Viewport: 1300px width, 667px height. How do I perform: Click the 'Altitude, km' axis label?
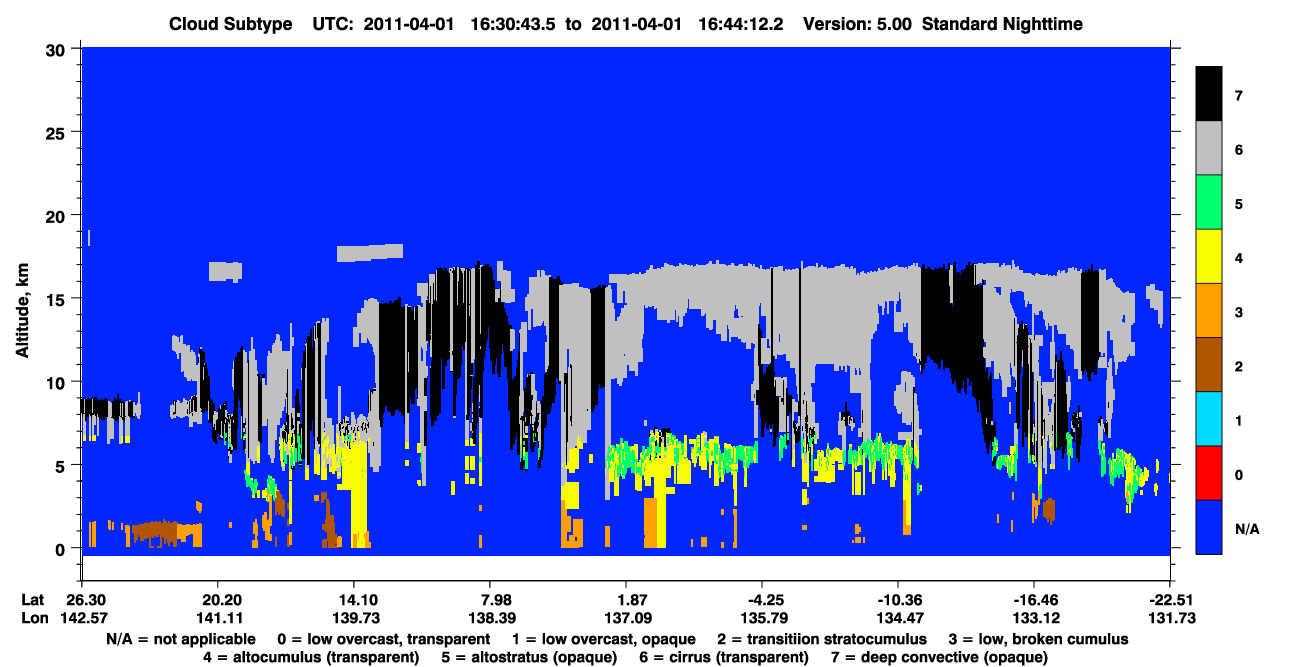click(x=21, y=311)
